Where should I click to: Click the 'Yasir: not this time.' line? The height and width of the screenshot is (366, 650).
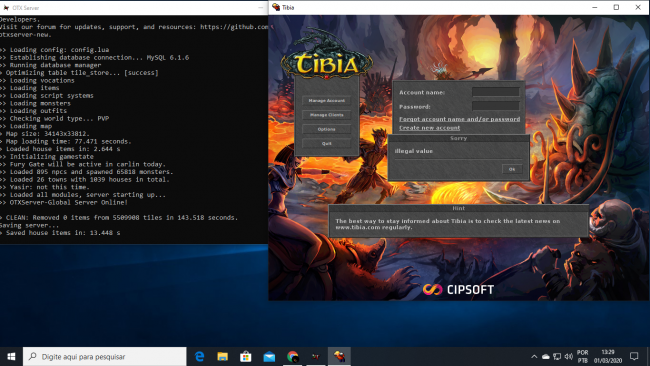pyautogui.click(x=45, y=187)
